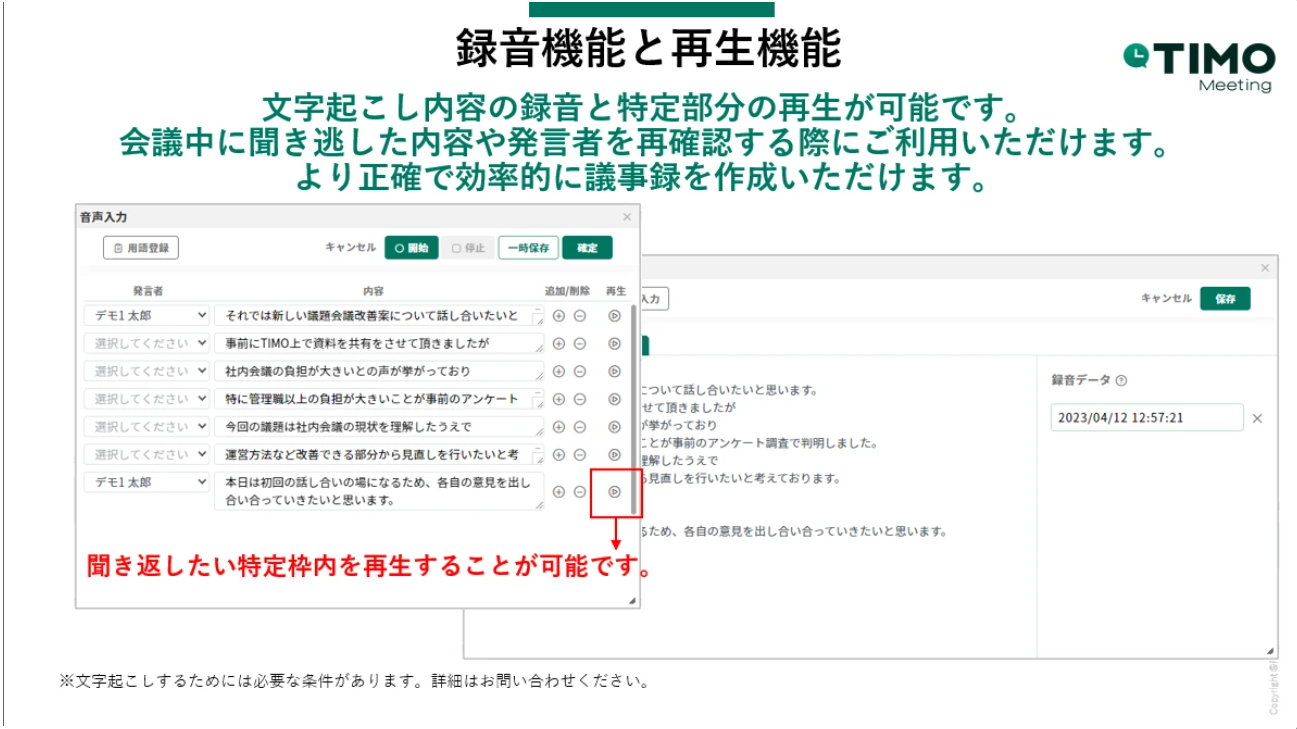Open speaker dropdown for row '社内会議の負担が大きい'

tap(147, 371)
